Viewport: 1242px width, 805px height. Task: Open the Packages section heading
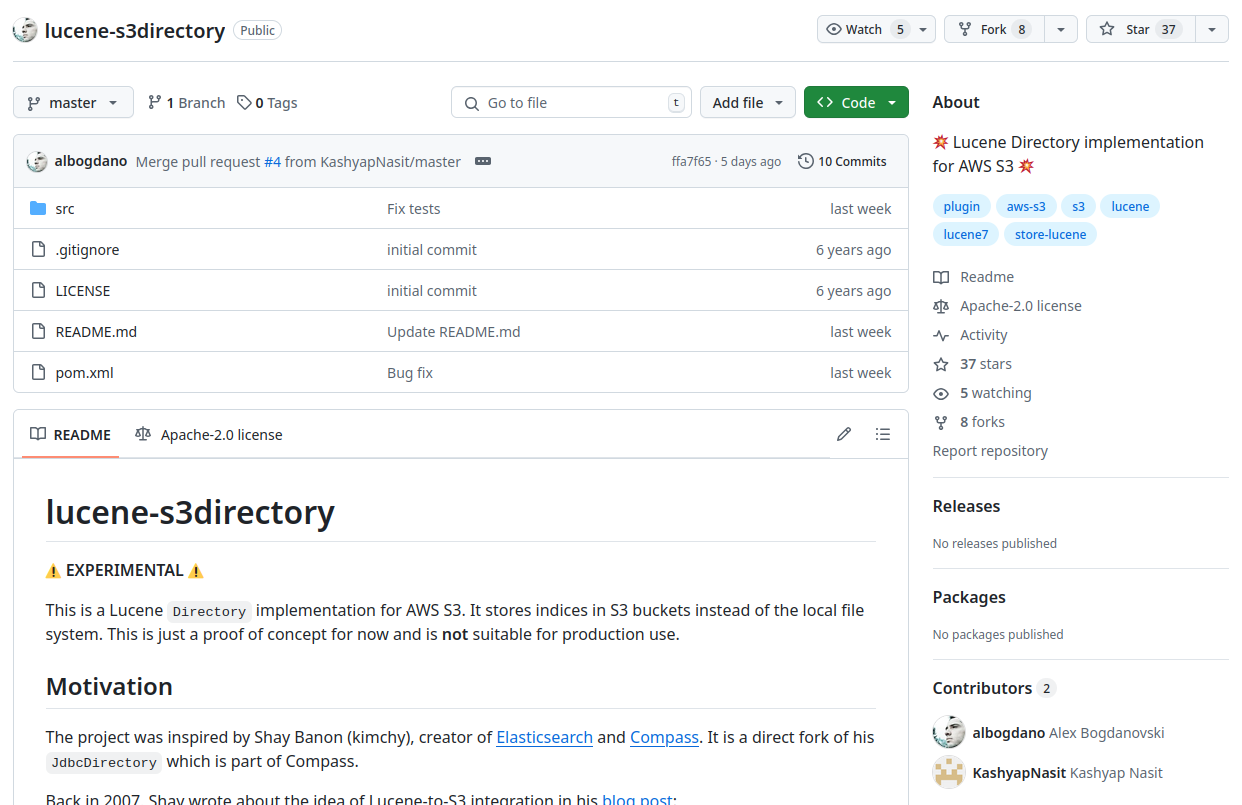tap(969, 597)
